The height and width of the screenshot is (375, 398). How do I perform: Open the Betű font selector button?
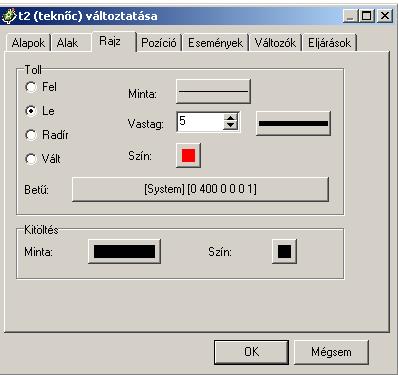pos(200,189)
